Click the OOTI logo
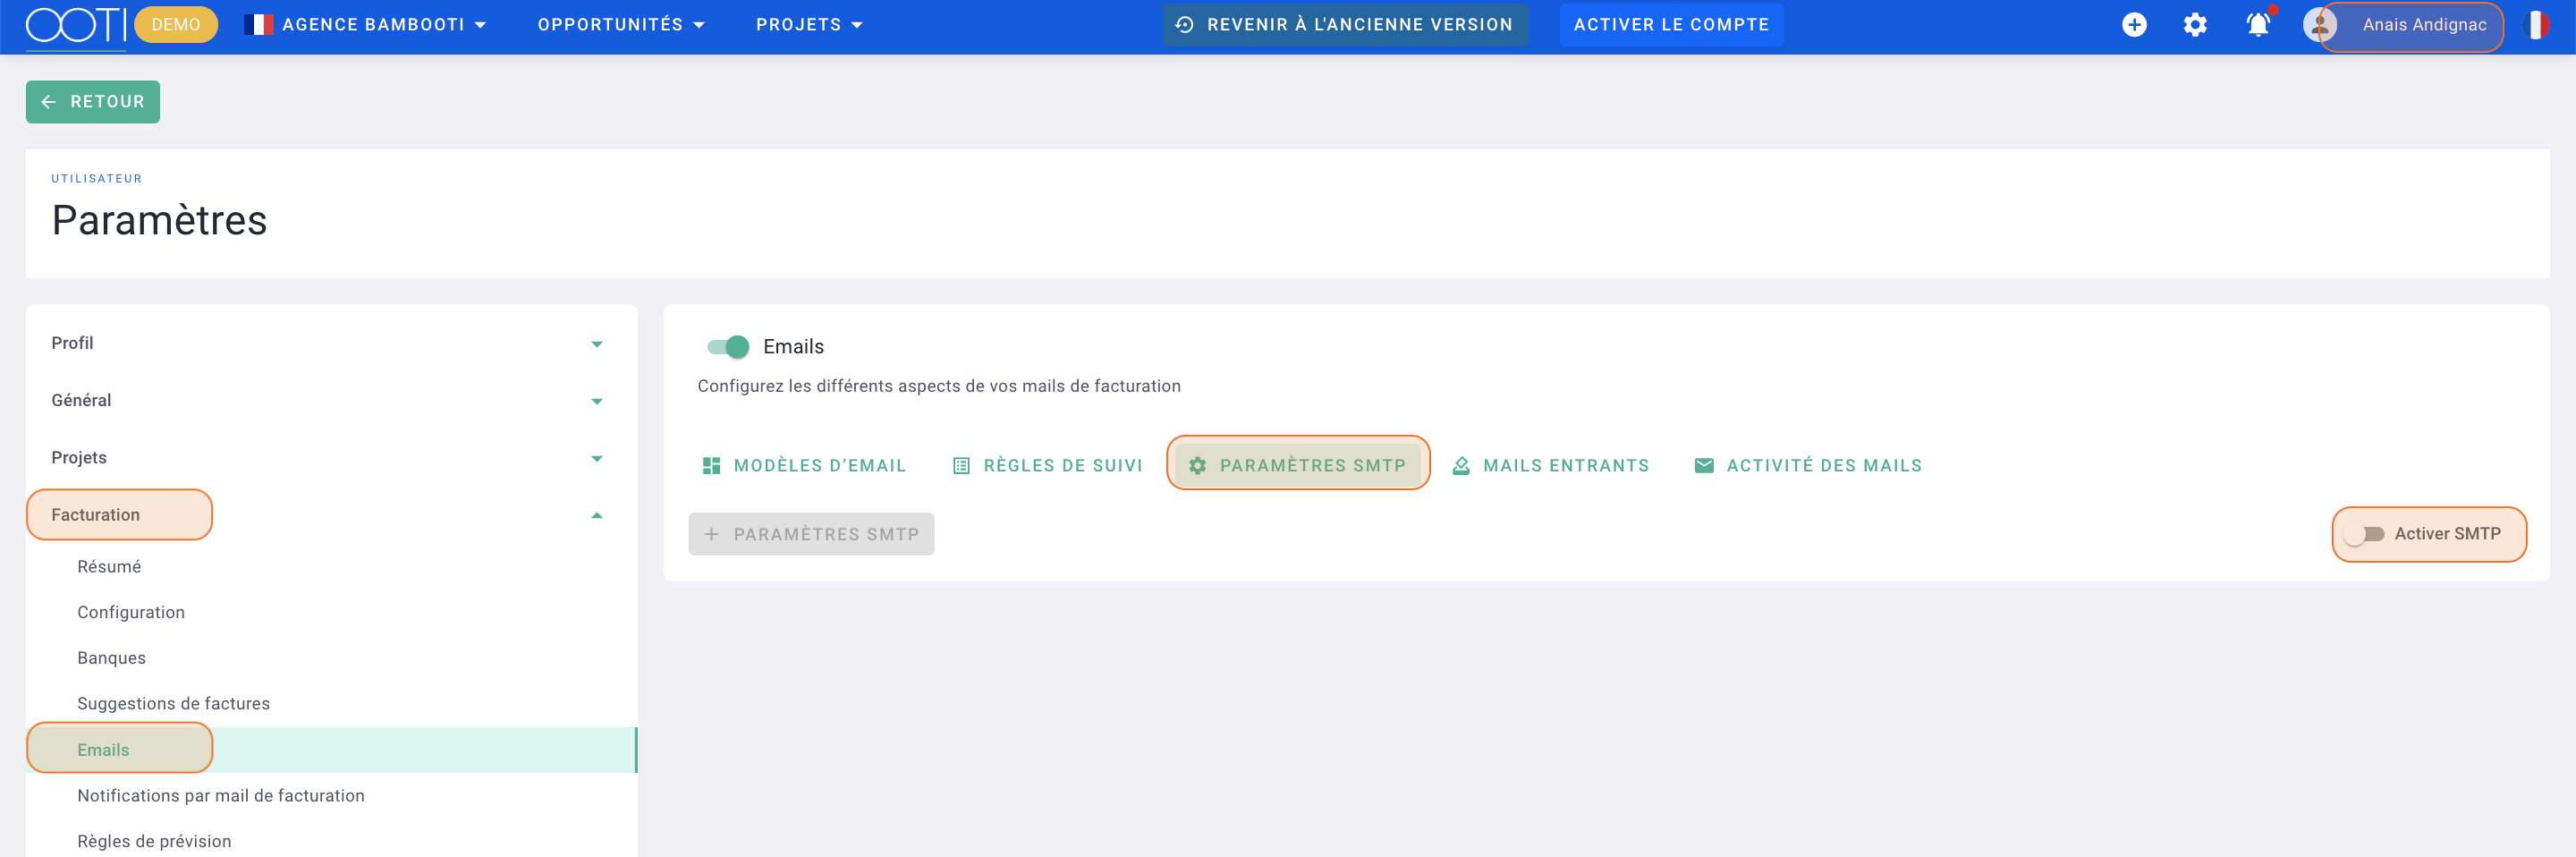 76,25
